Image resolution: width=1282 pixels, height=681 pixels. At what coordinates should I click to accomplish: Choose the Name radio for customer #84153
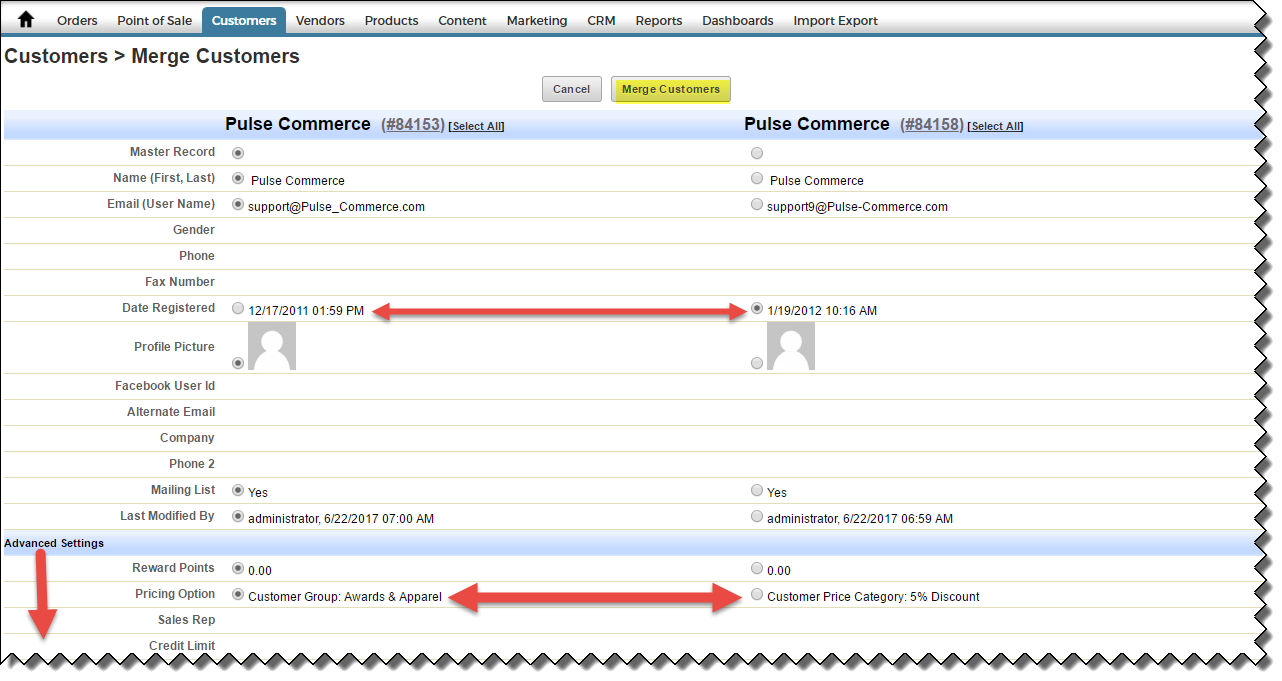tap(238, 179)
